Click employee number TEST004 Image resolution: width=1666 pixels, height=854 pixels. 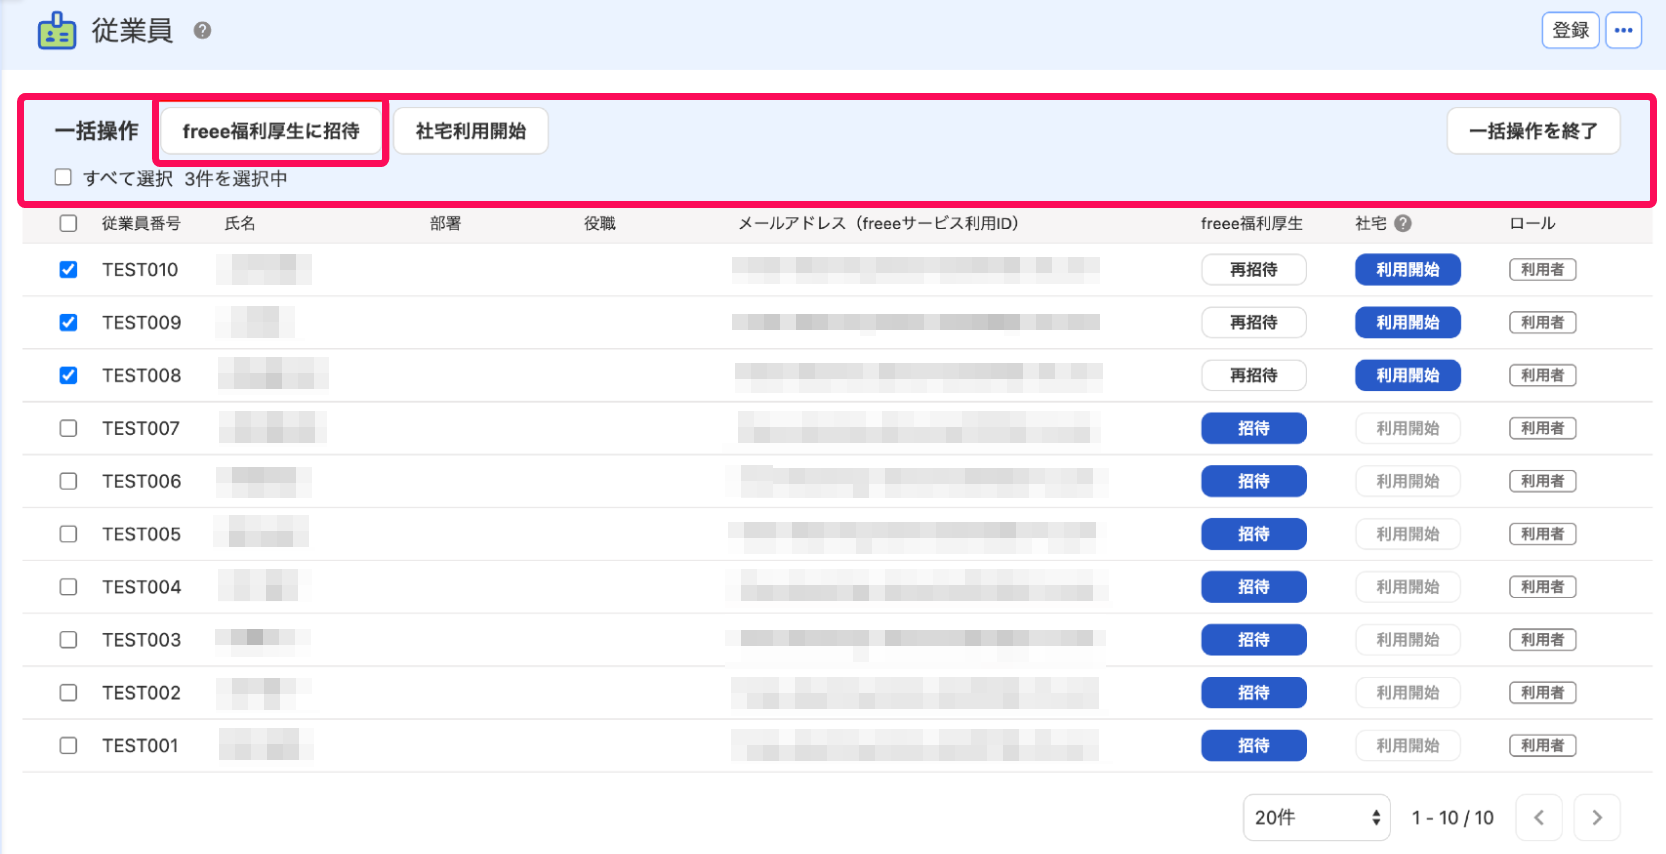pyautogui.click(x=141, y=587)
